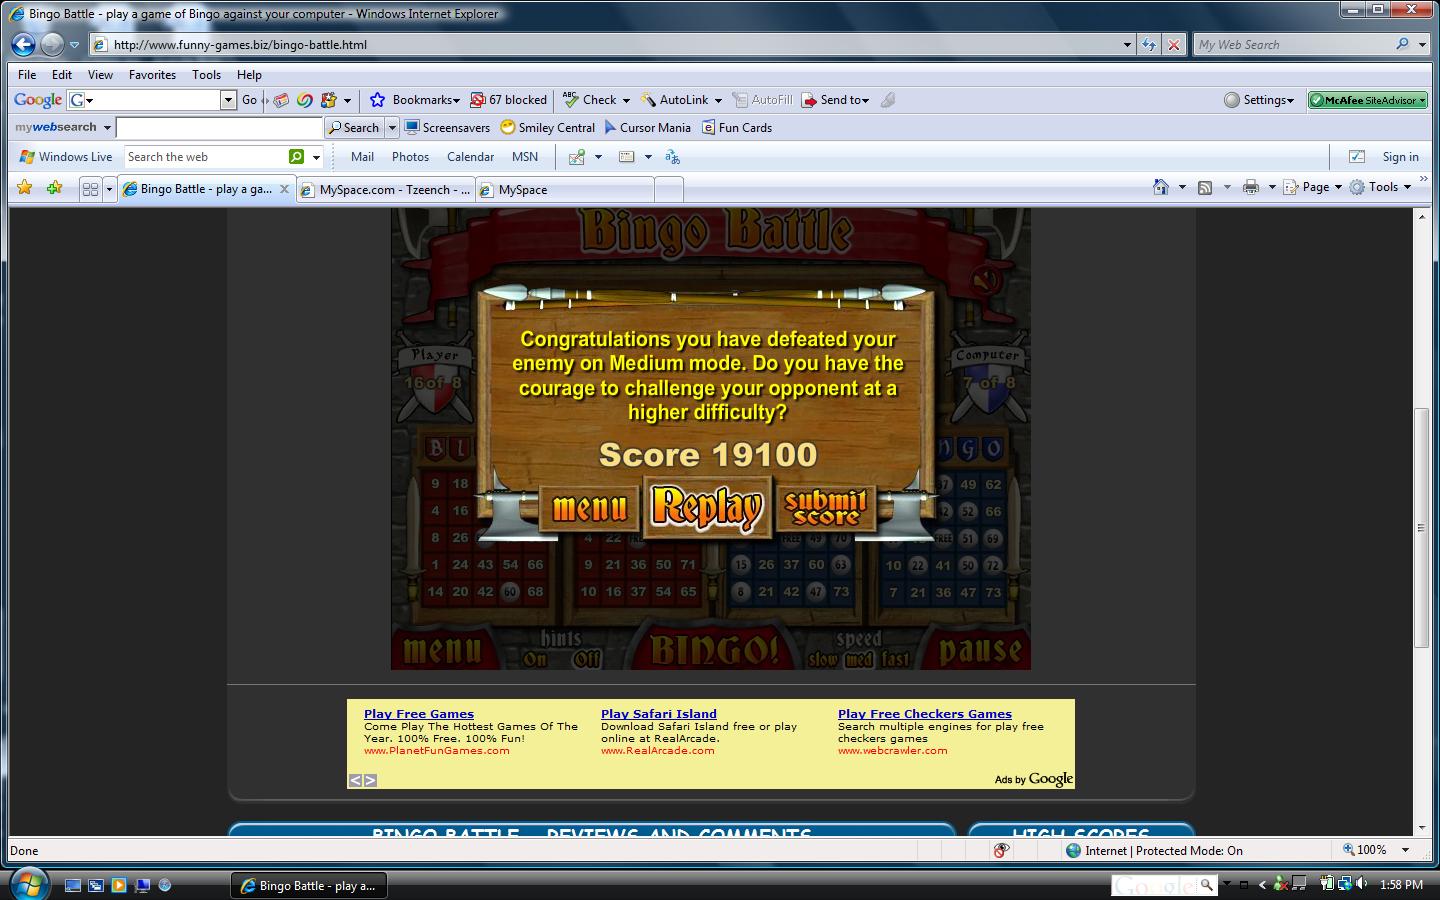This screenshot has width=1440, height=900.
Task: Switch to the MySpace.com - Tzeench tab
Action: coord(385,189)
